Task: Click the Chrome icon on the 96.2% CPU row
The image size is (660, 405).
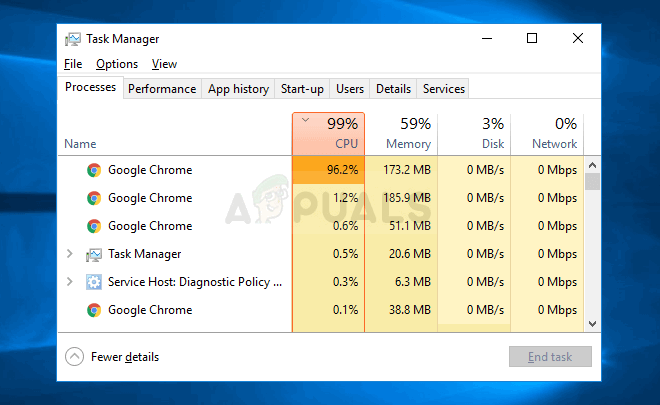Action: (93, 170)
